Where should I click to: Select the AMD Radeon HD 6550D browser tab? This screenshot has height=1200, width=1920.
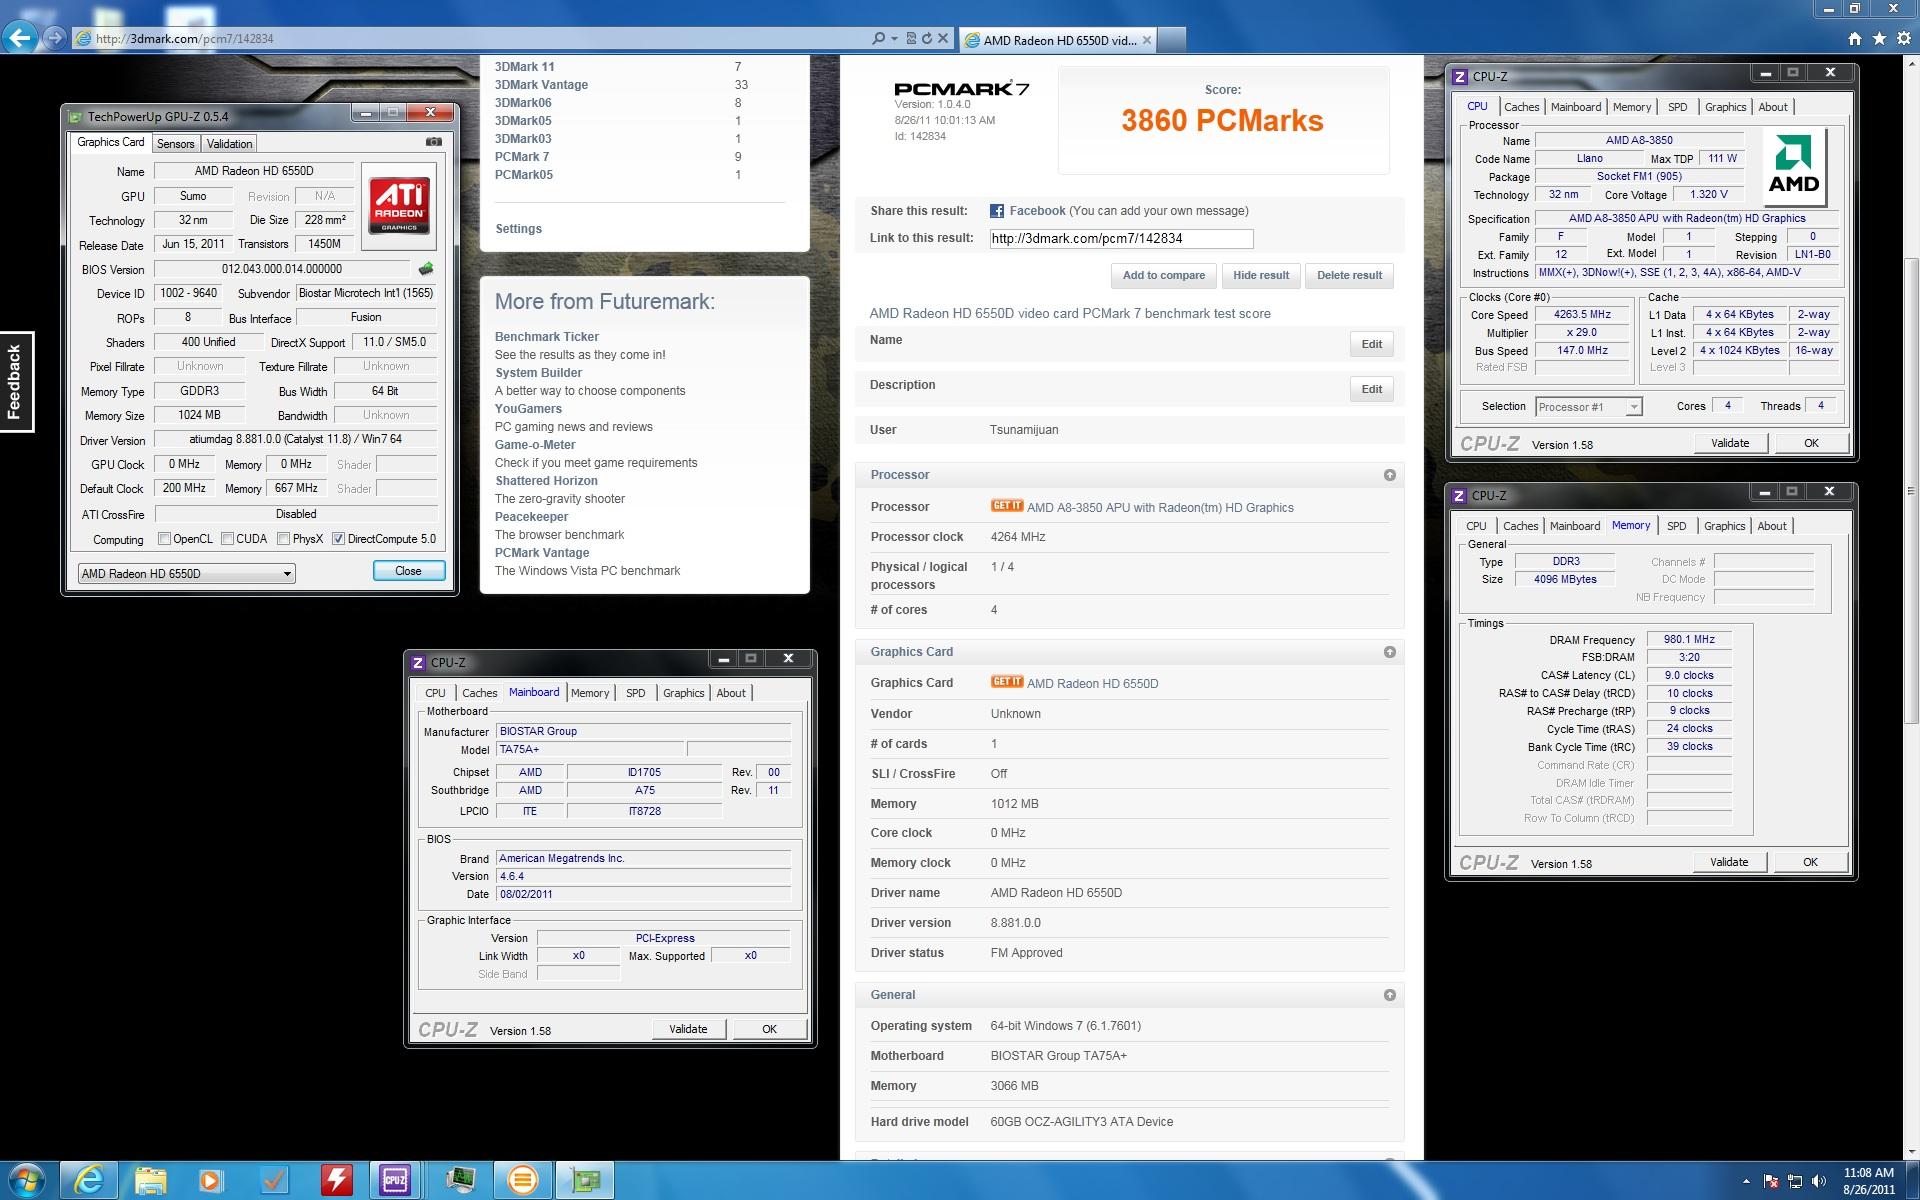[1058, 40]
